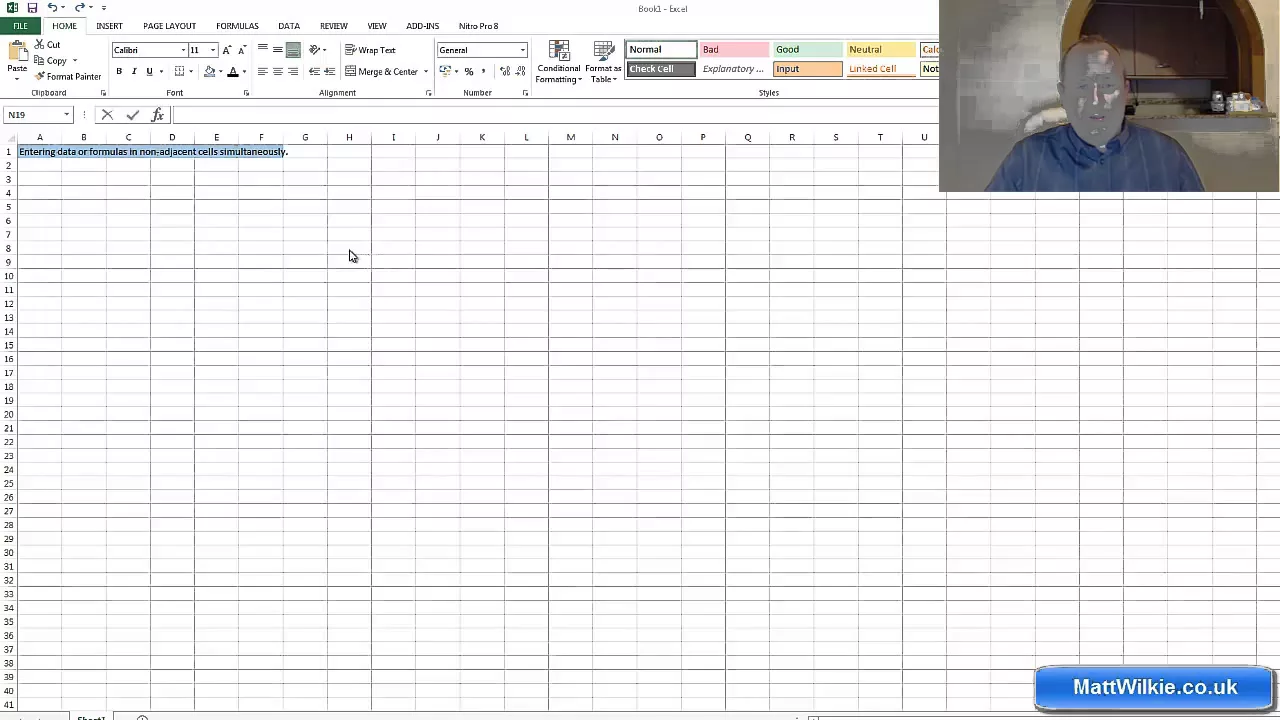Increase font size with the large A
Screen dimensions: 1280x720
pyautogui.click(x=227, y=50)
